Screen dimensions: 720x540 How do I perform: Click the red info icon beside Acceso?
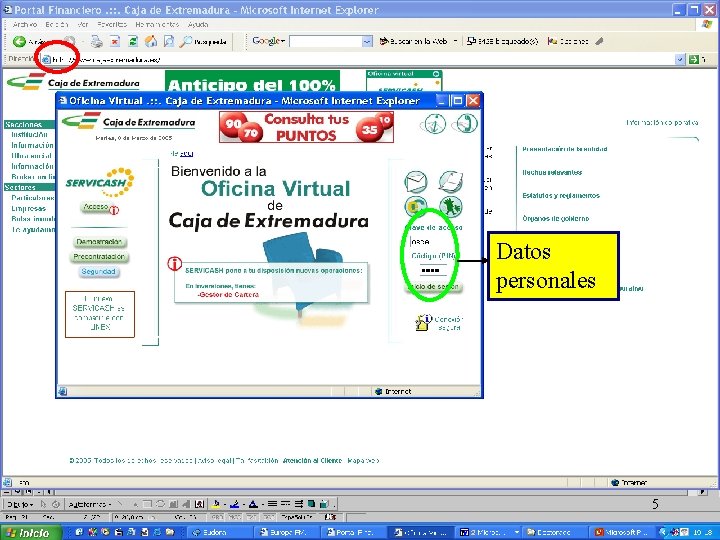114,210
